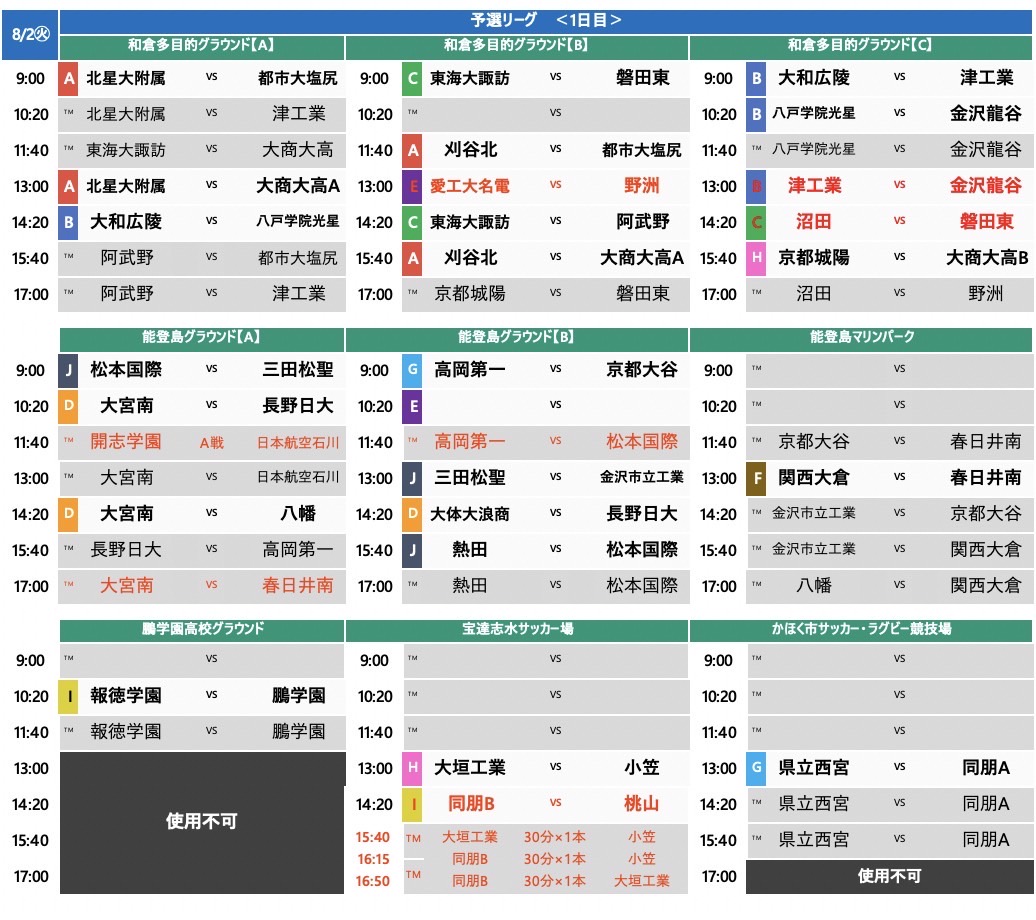Select the blue G badge beside 県立西宮
1036x920 pixels.
[x=756, y=768]
